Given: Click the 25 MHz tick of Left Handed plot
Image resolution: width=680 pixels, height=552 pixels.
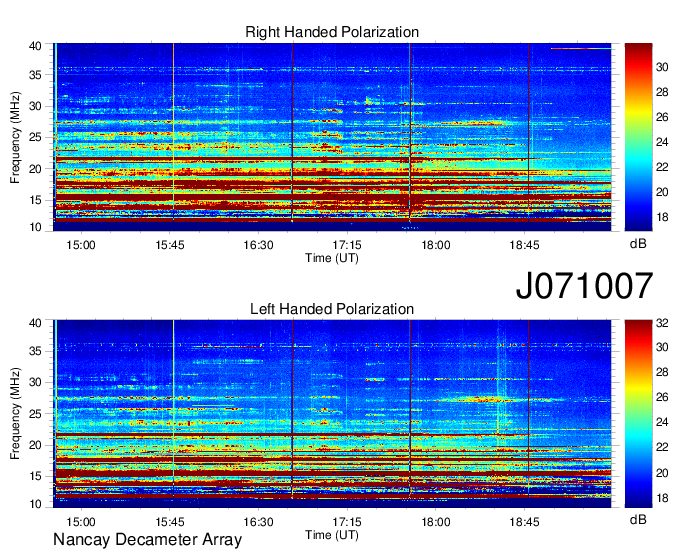Looking at the screenshot, I should (x=35, y=414).
